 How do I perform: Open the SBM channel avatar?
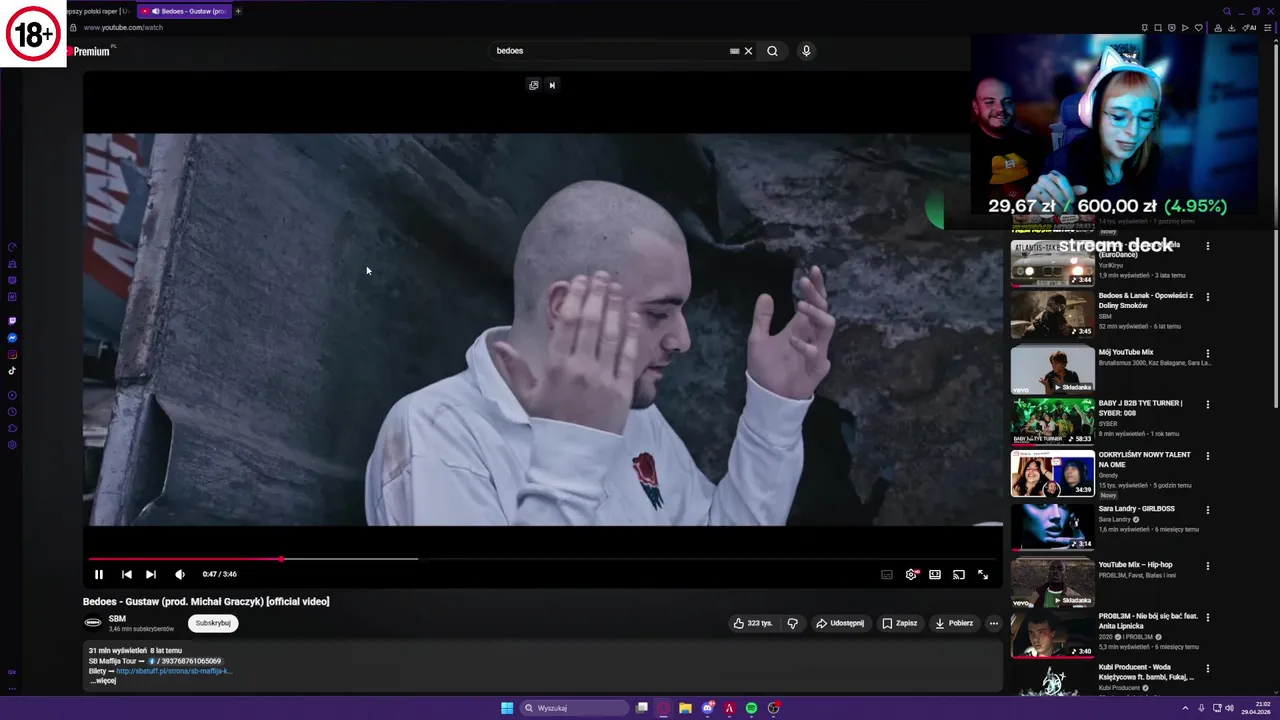tap(93, 623)
